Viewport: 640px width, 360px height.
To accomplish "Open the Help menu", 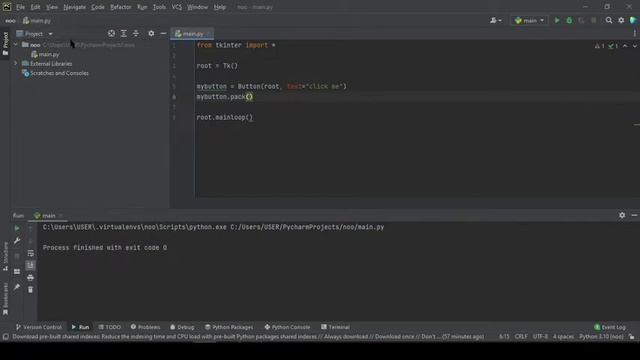I will click(220, 7).
